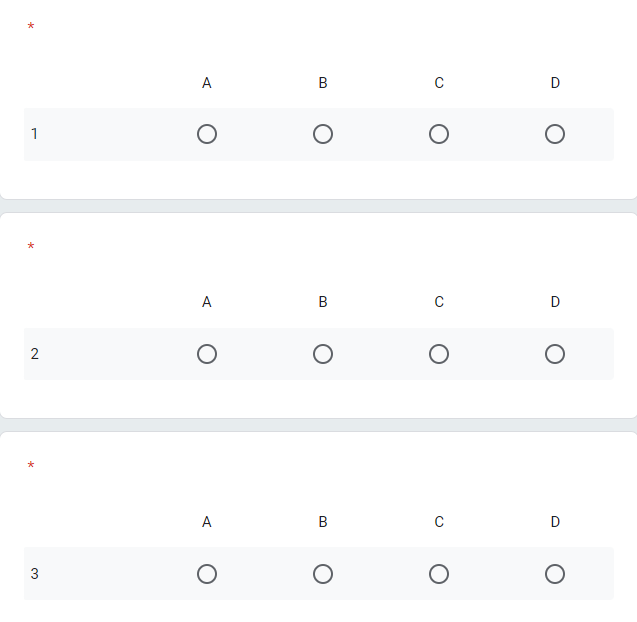Choose option C in row 1

(x=439, y=134)
